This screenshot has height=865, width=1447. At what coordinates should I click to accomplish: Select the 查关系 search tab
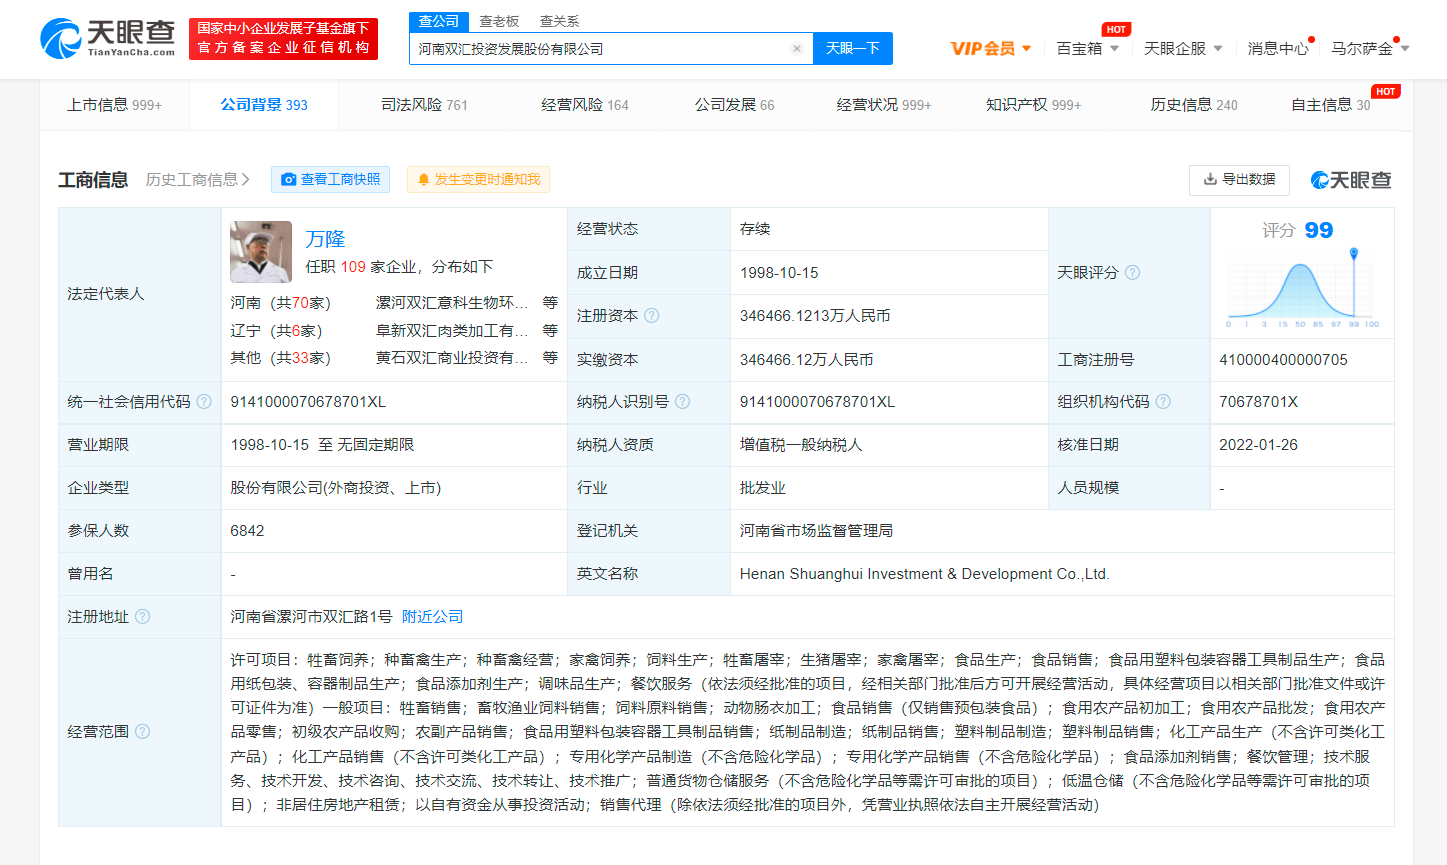coord(559,21)
